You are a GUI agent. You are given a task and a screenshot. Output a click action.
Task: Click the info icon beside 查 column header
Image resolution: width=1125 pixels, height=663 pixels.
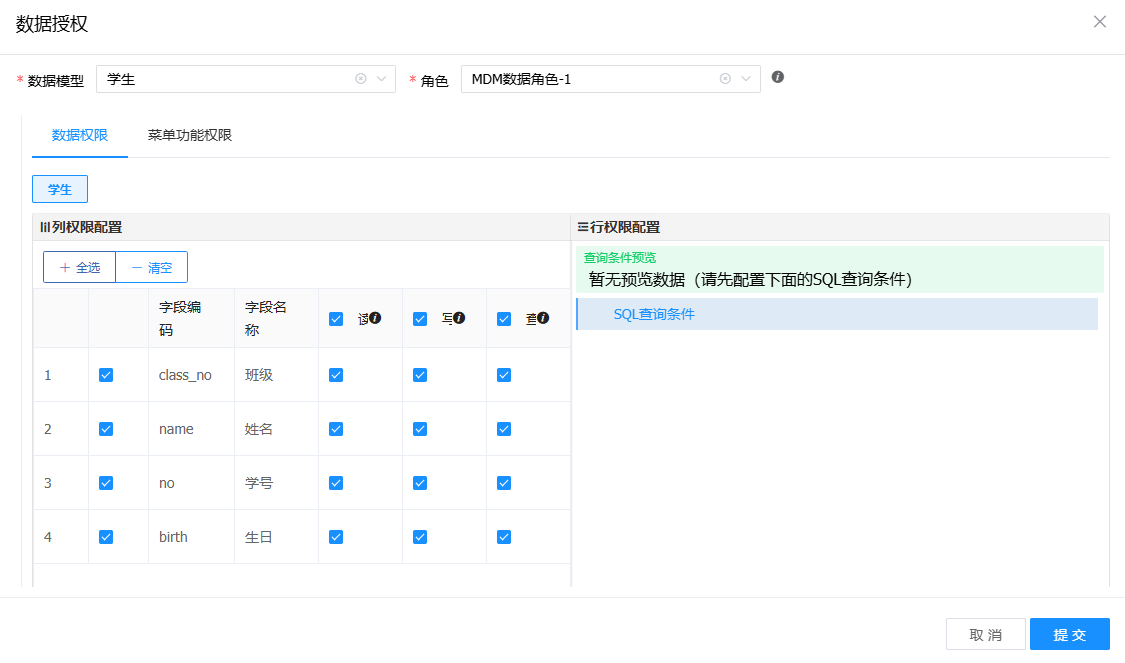543,318
